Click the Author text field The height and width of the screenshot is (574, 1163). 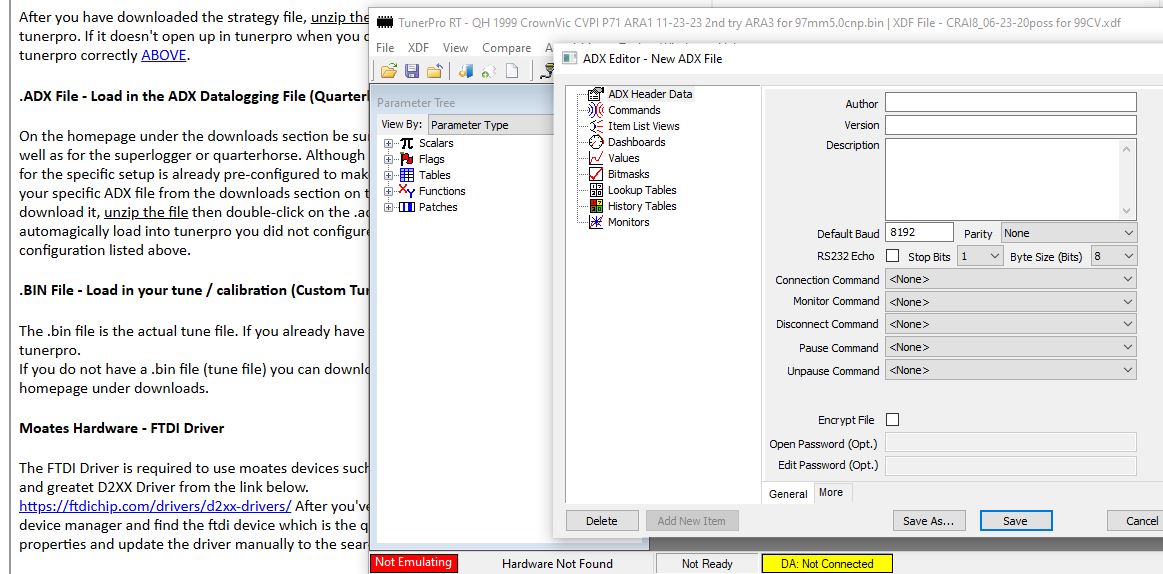[x=1010, y=103]
